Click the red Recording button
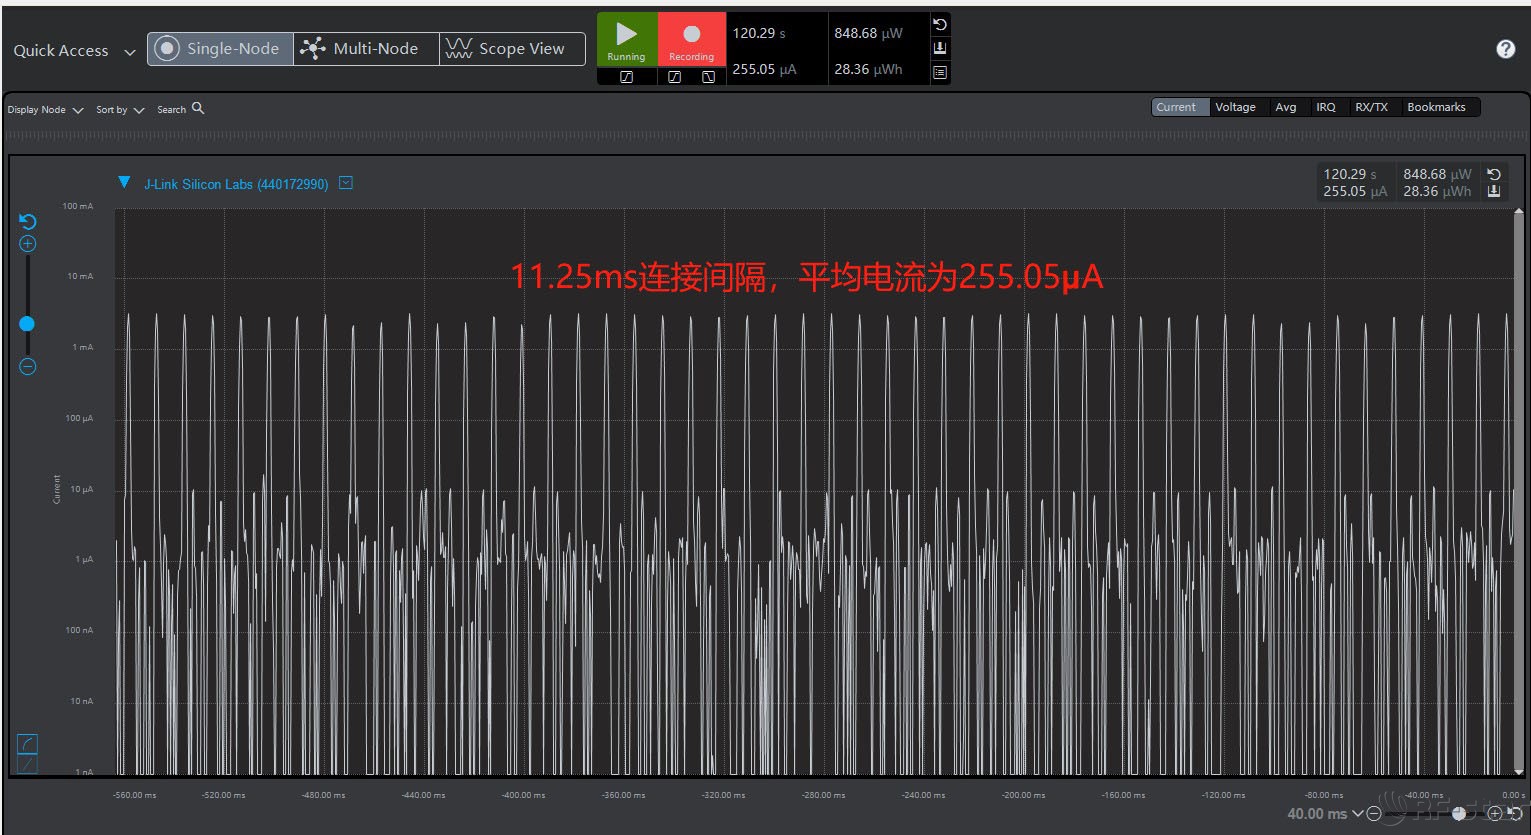Viewport: 1531px width, 835px height. pyautogui.click(x=691, y=40)
